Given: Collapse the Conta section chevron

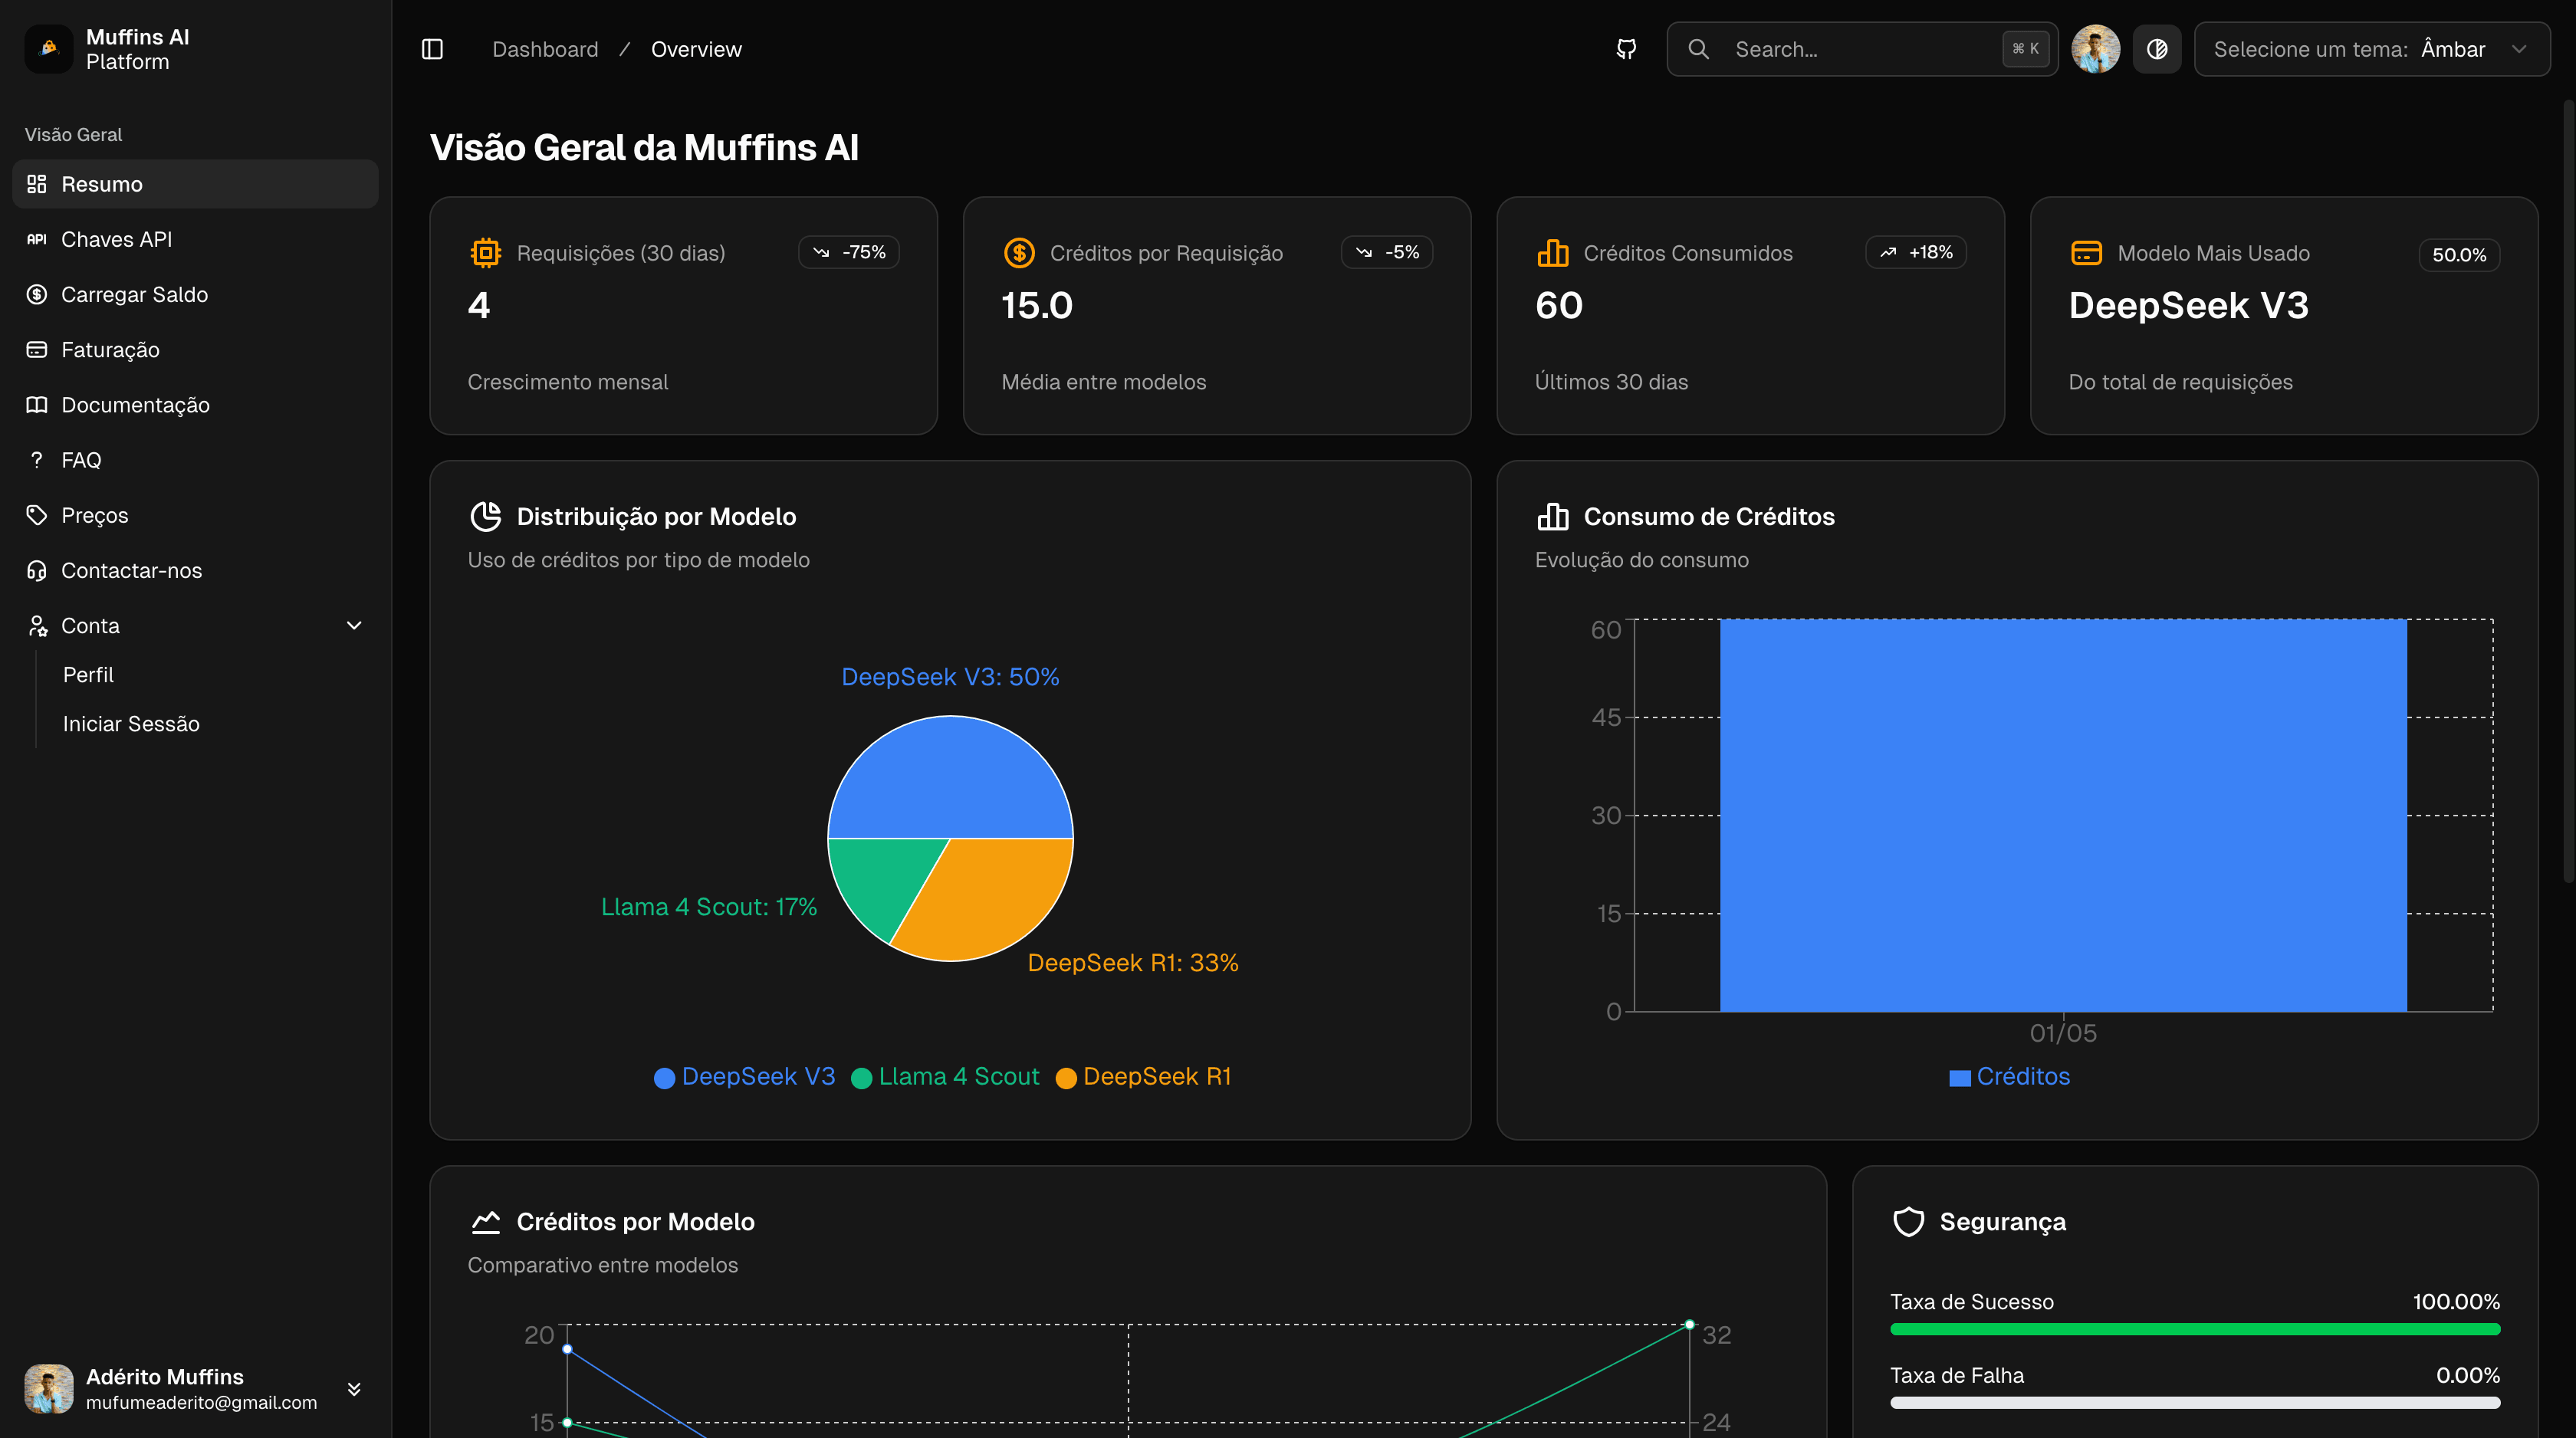Looking at the screenshot, I should 354,625.
